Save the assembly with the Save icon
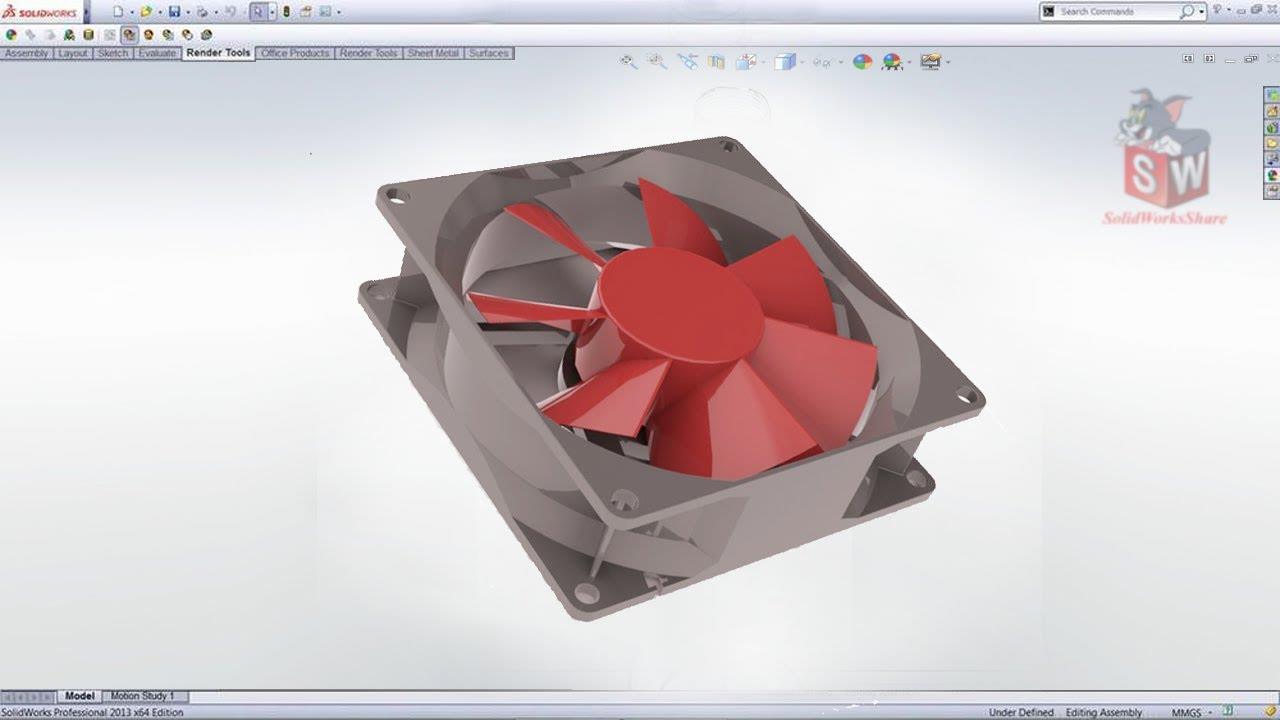 pyautogui.click(x=174, y=12)
